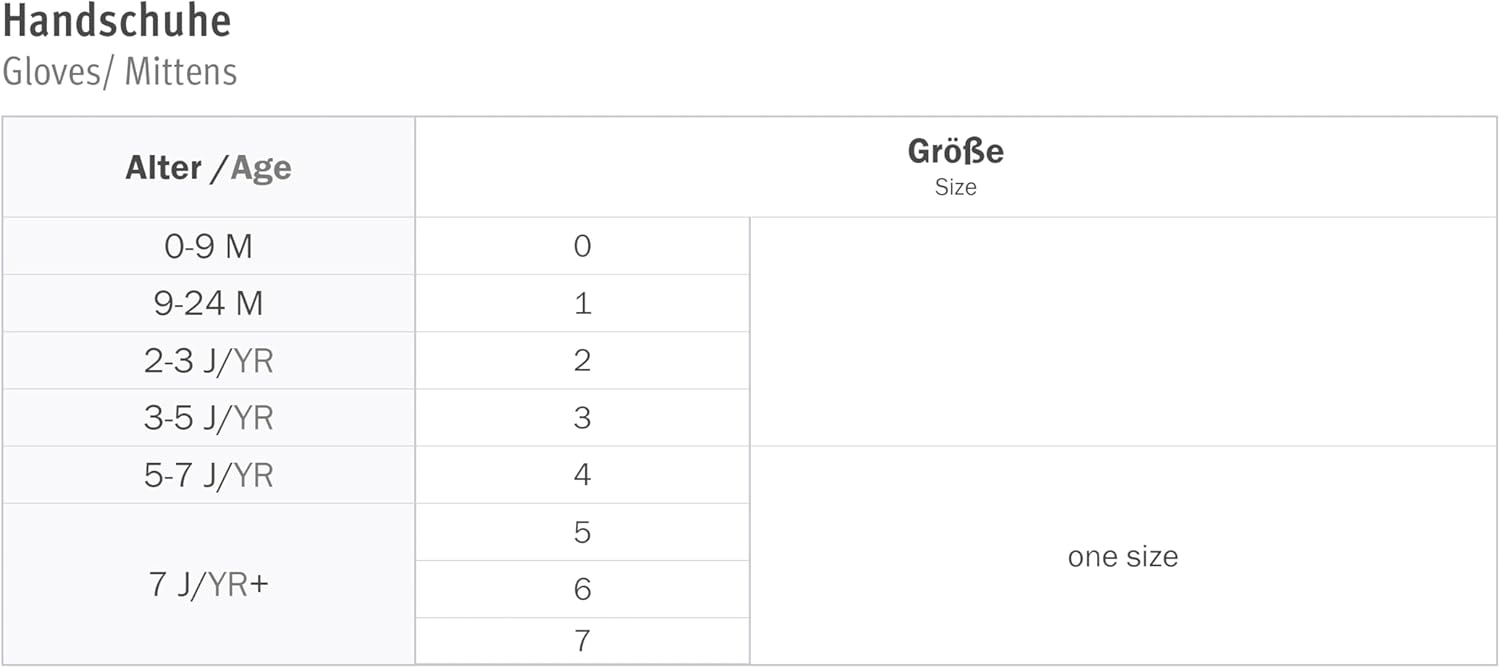
Task: Select the Größe Size column header
Action: [955, 166]
